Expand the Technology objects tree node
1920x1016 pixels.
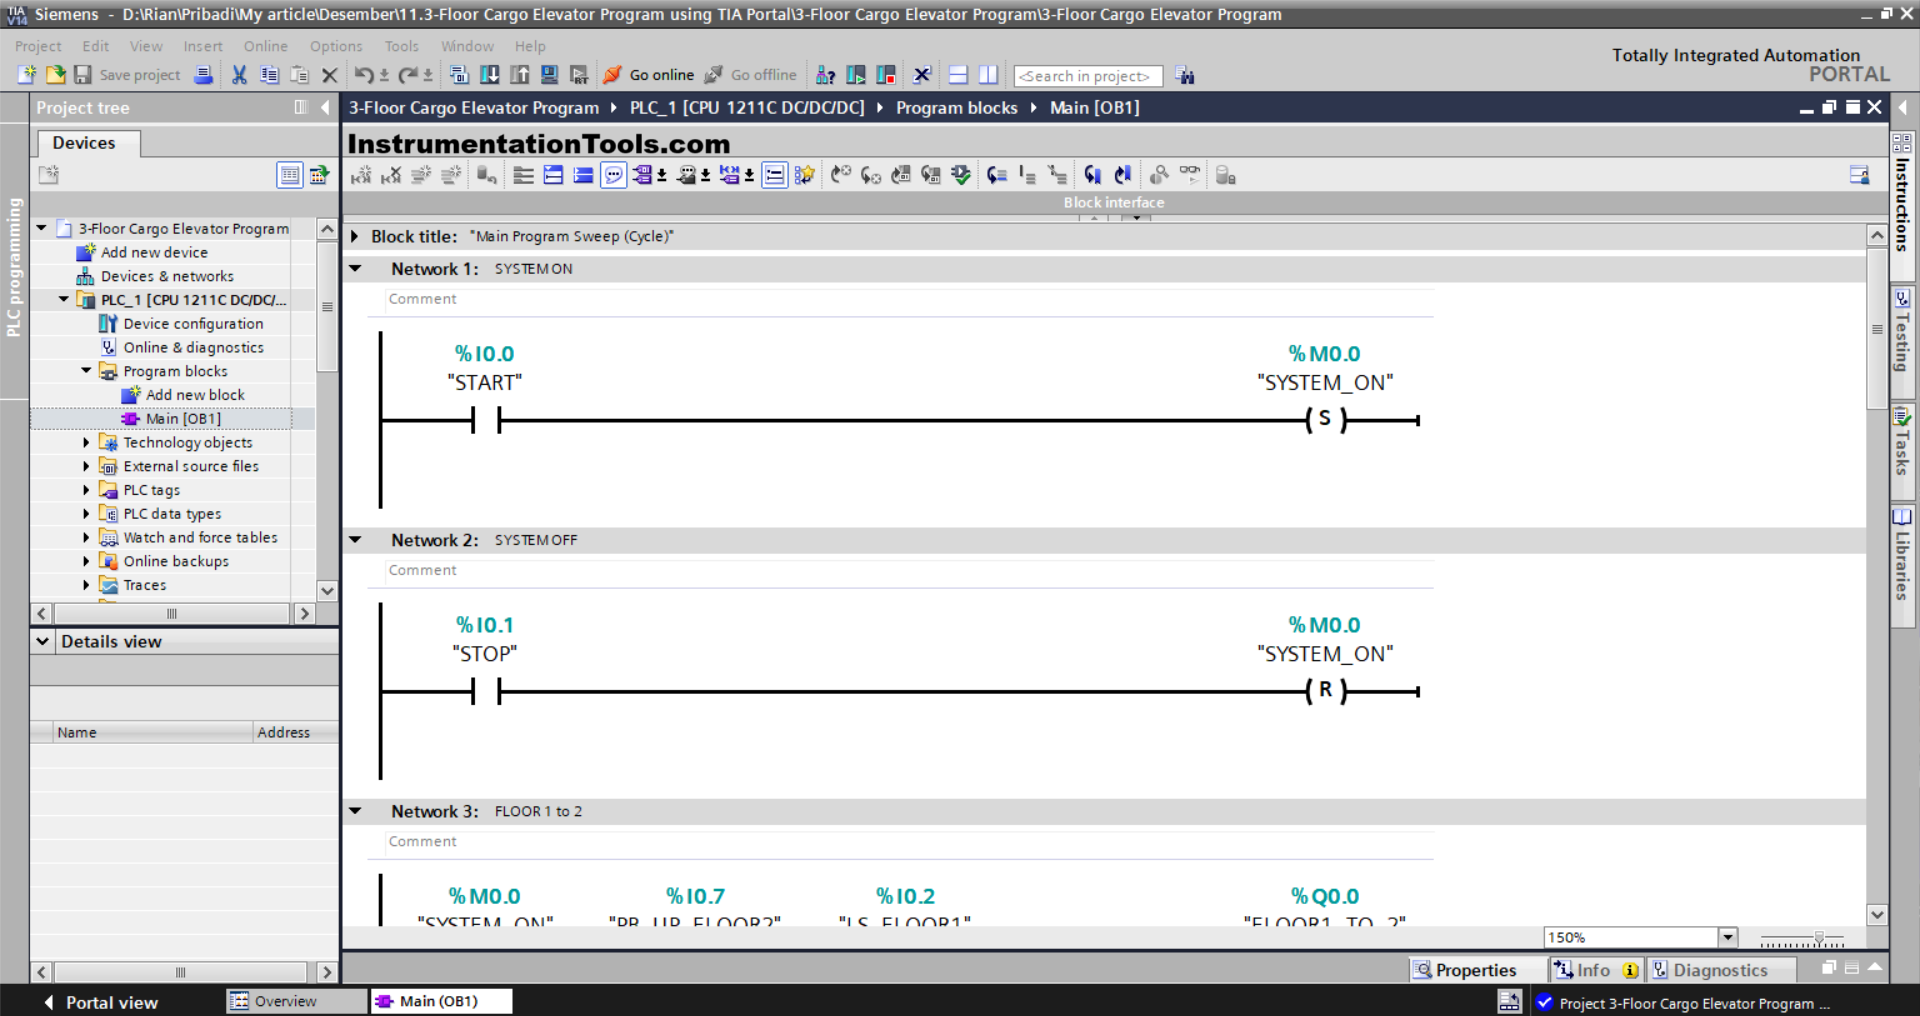[86, 442]
